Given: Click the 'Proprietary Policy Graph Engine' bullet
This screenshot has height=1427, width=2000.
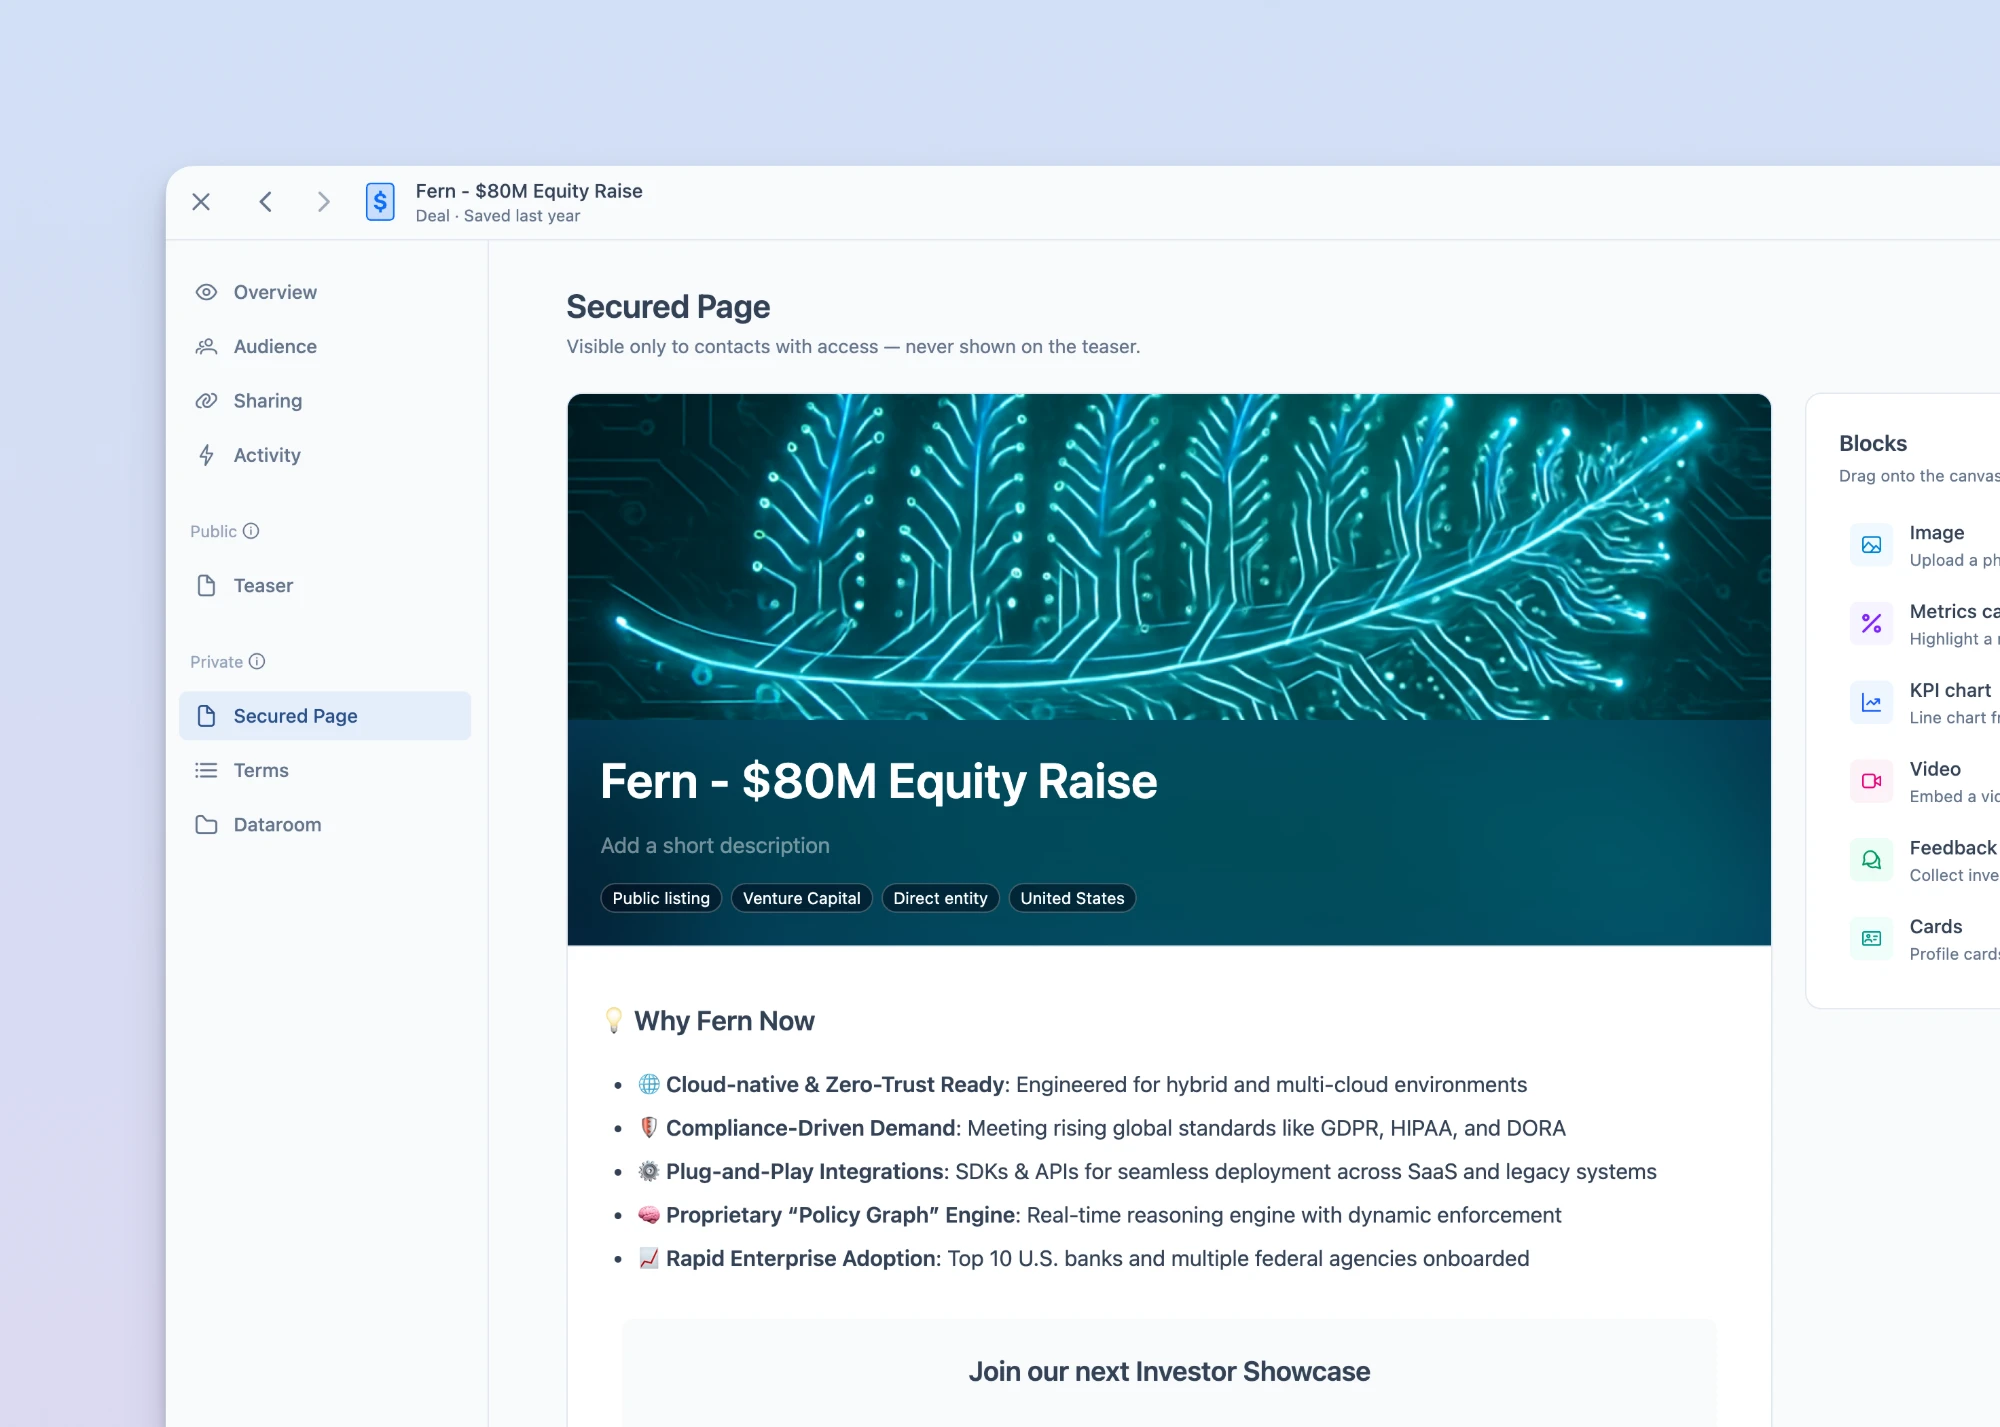Looking at the screenshot, I should (x=1100, y=1215).
